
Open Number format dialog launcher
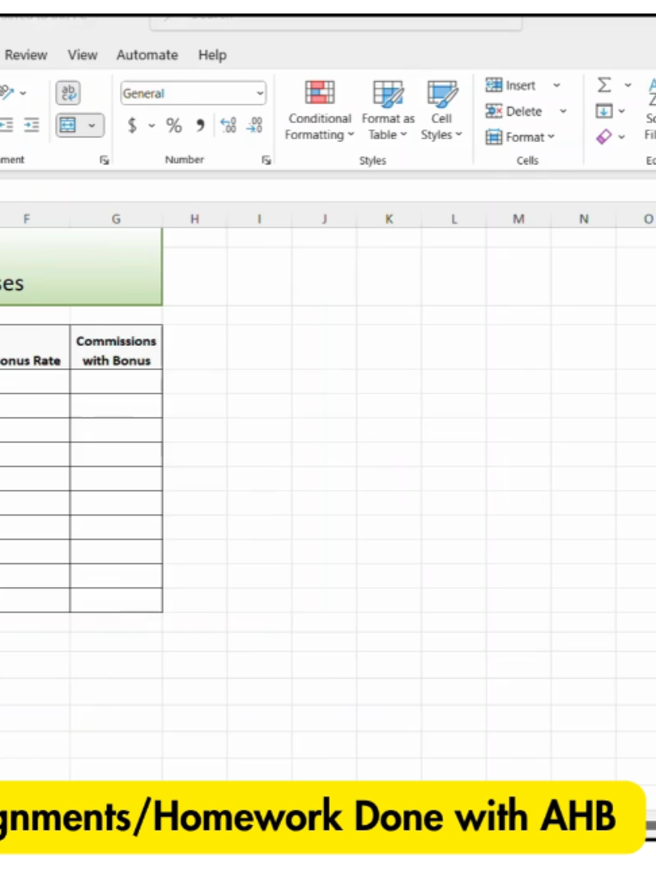tap(266, 161)
